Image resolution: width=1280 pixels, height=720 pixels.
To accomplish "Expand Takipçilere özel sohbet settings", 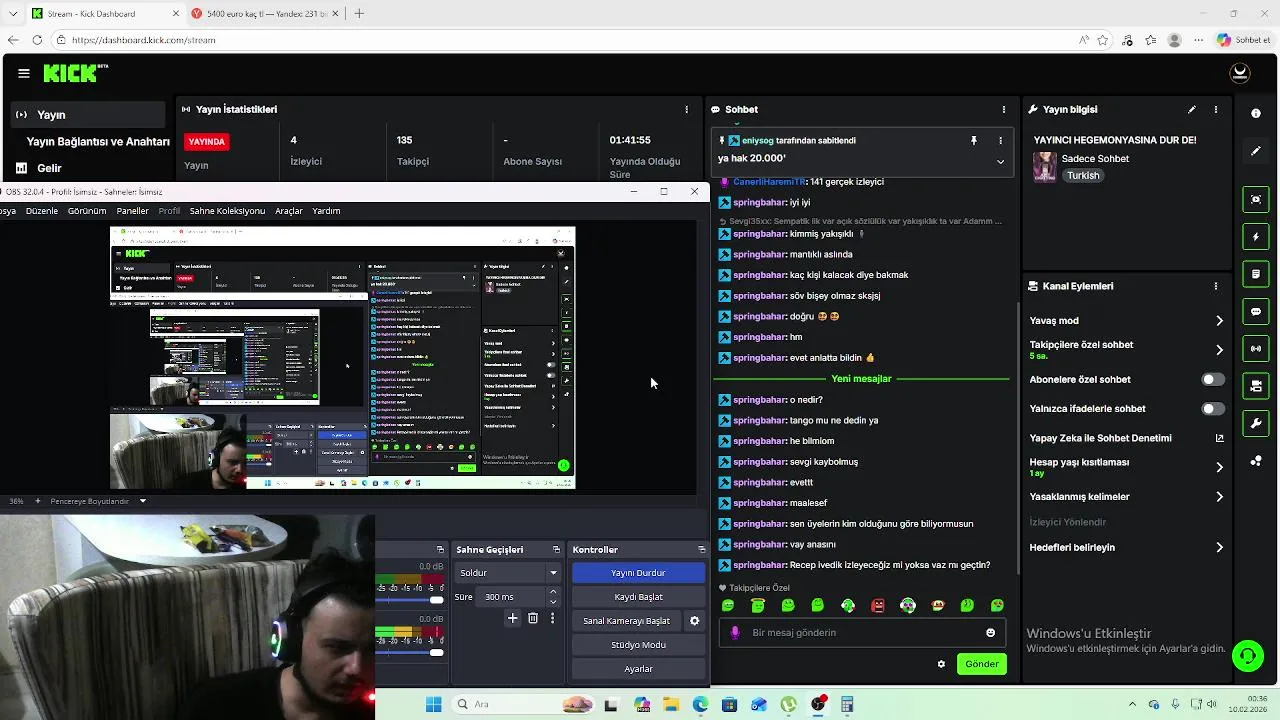I will (x=1220, y=350).
